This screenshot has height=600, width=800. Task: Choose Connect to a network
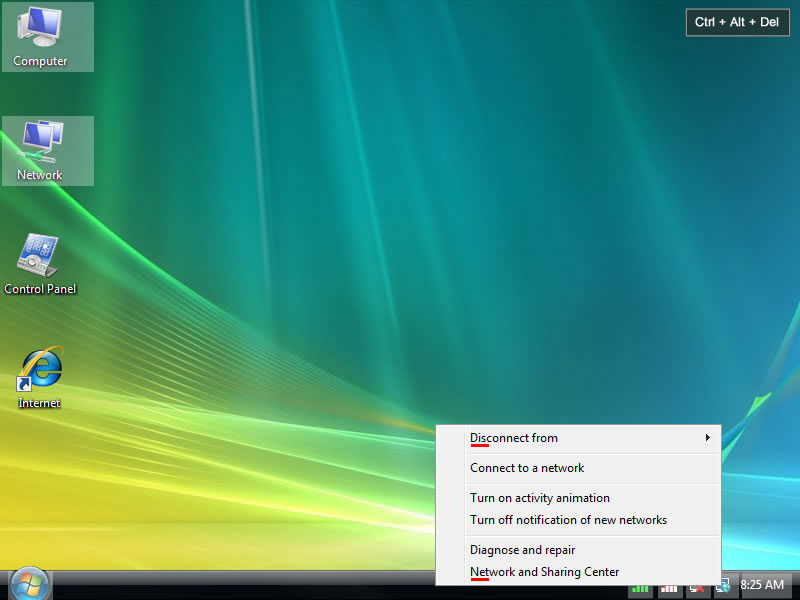[x=527, y=468]
